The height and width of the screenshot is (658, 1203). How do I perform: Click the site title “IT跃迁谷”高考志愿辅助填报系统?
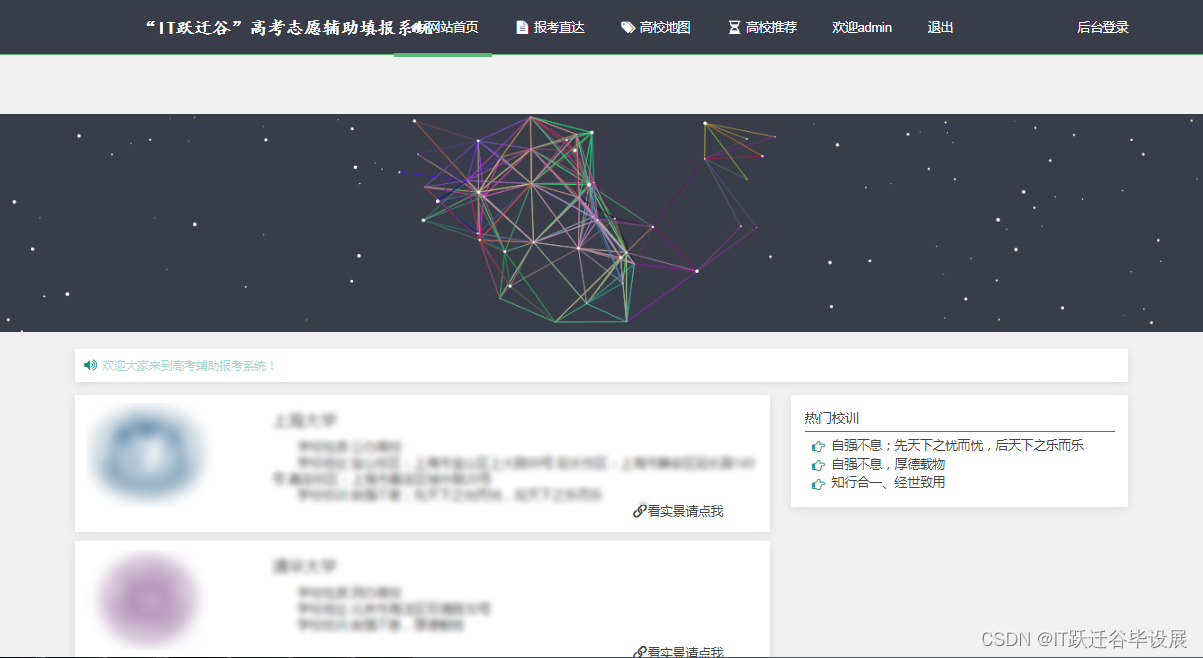pos(290,27)
